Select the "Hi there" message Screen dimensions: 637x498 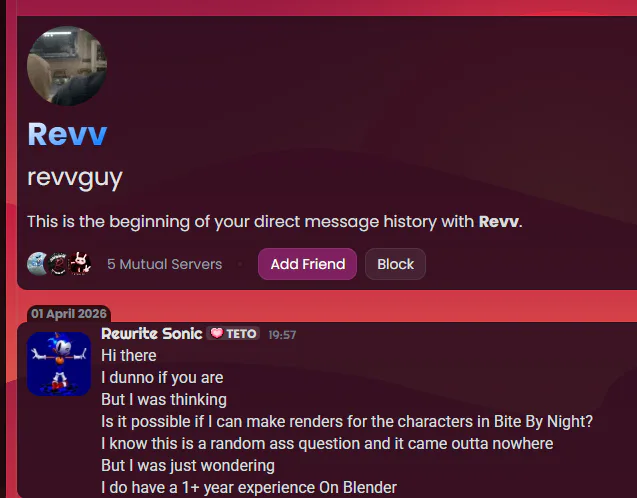click(129, 355)
